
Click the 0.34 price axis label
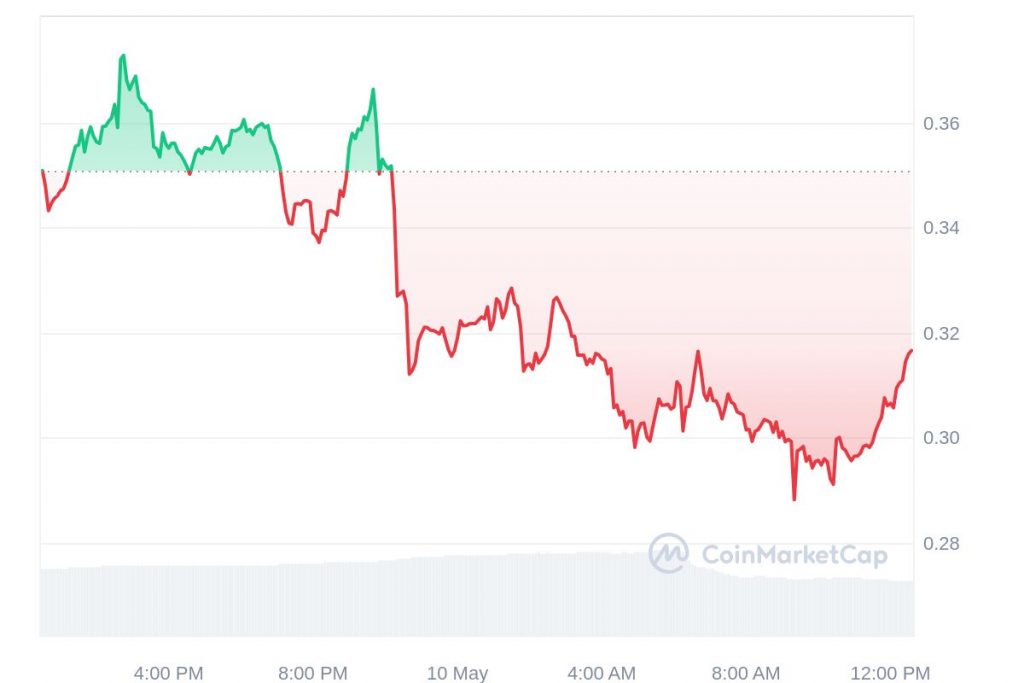(x=941, y=228)
